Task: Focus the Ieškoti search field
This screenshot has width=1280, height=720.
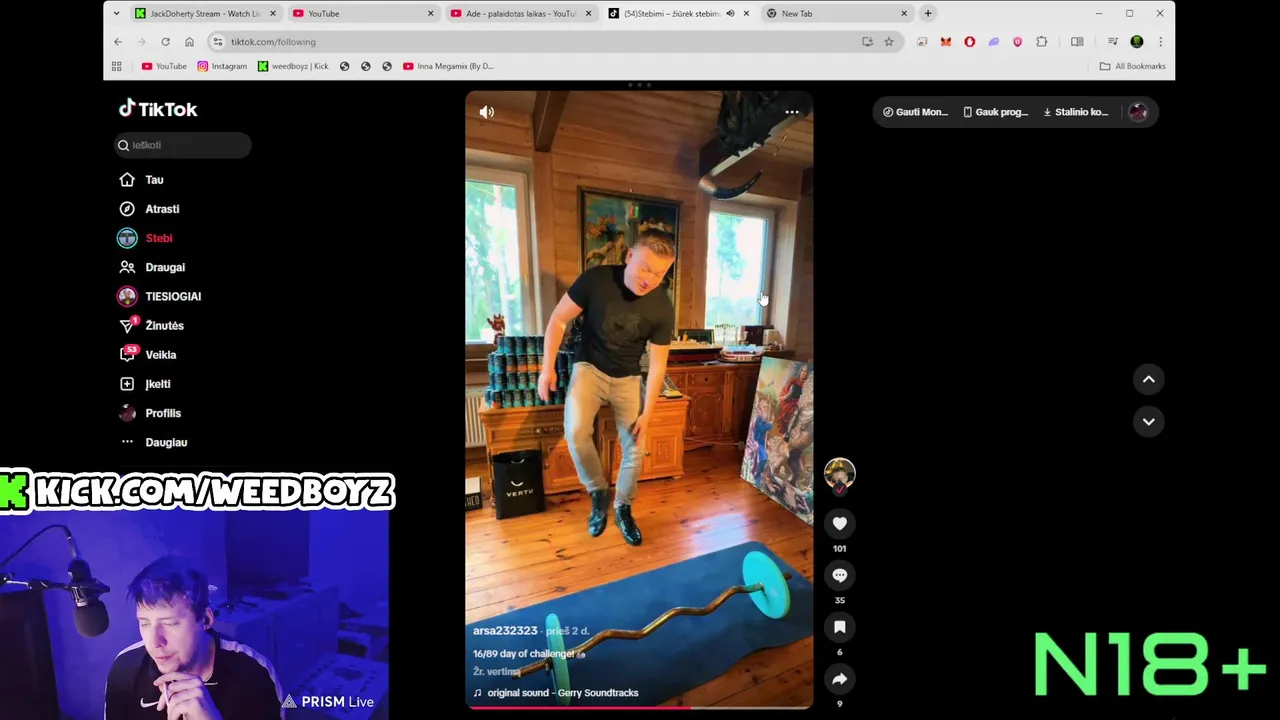Action: 182,145
